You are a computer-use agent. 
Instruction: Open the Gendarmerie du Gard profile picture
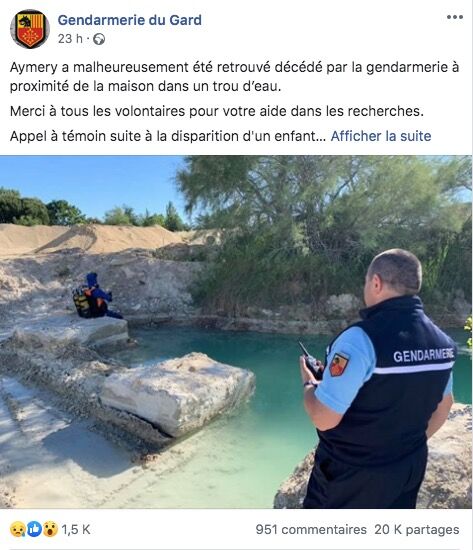[30, 29]
